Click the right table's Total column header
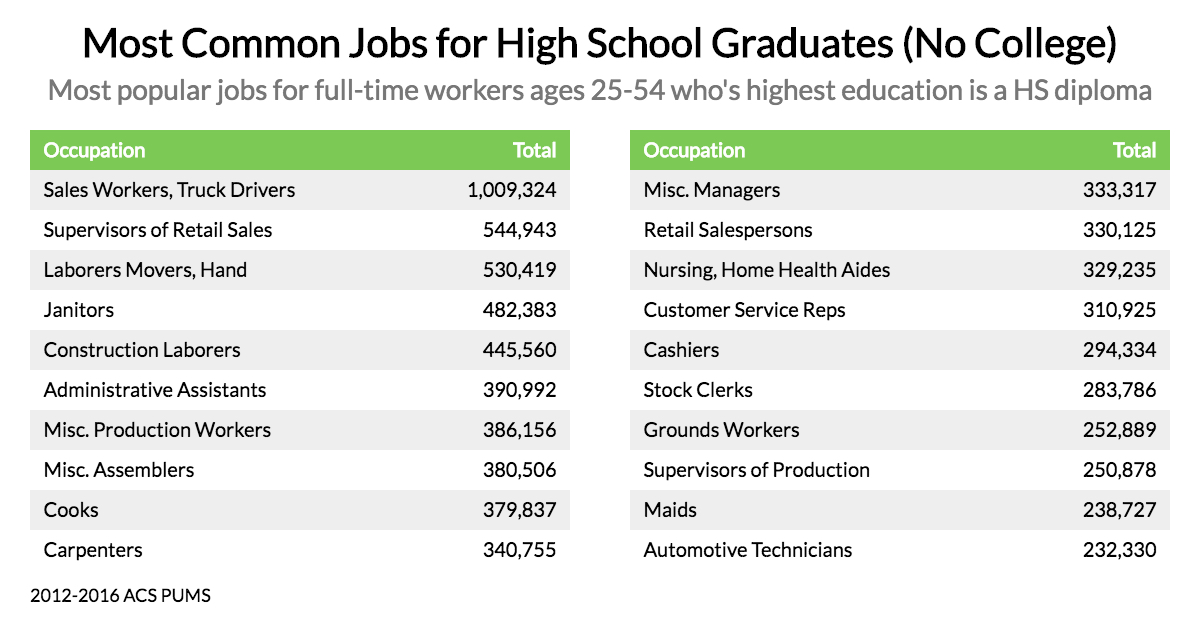This screenshot has width=1200, height=628. (1134, 150)
